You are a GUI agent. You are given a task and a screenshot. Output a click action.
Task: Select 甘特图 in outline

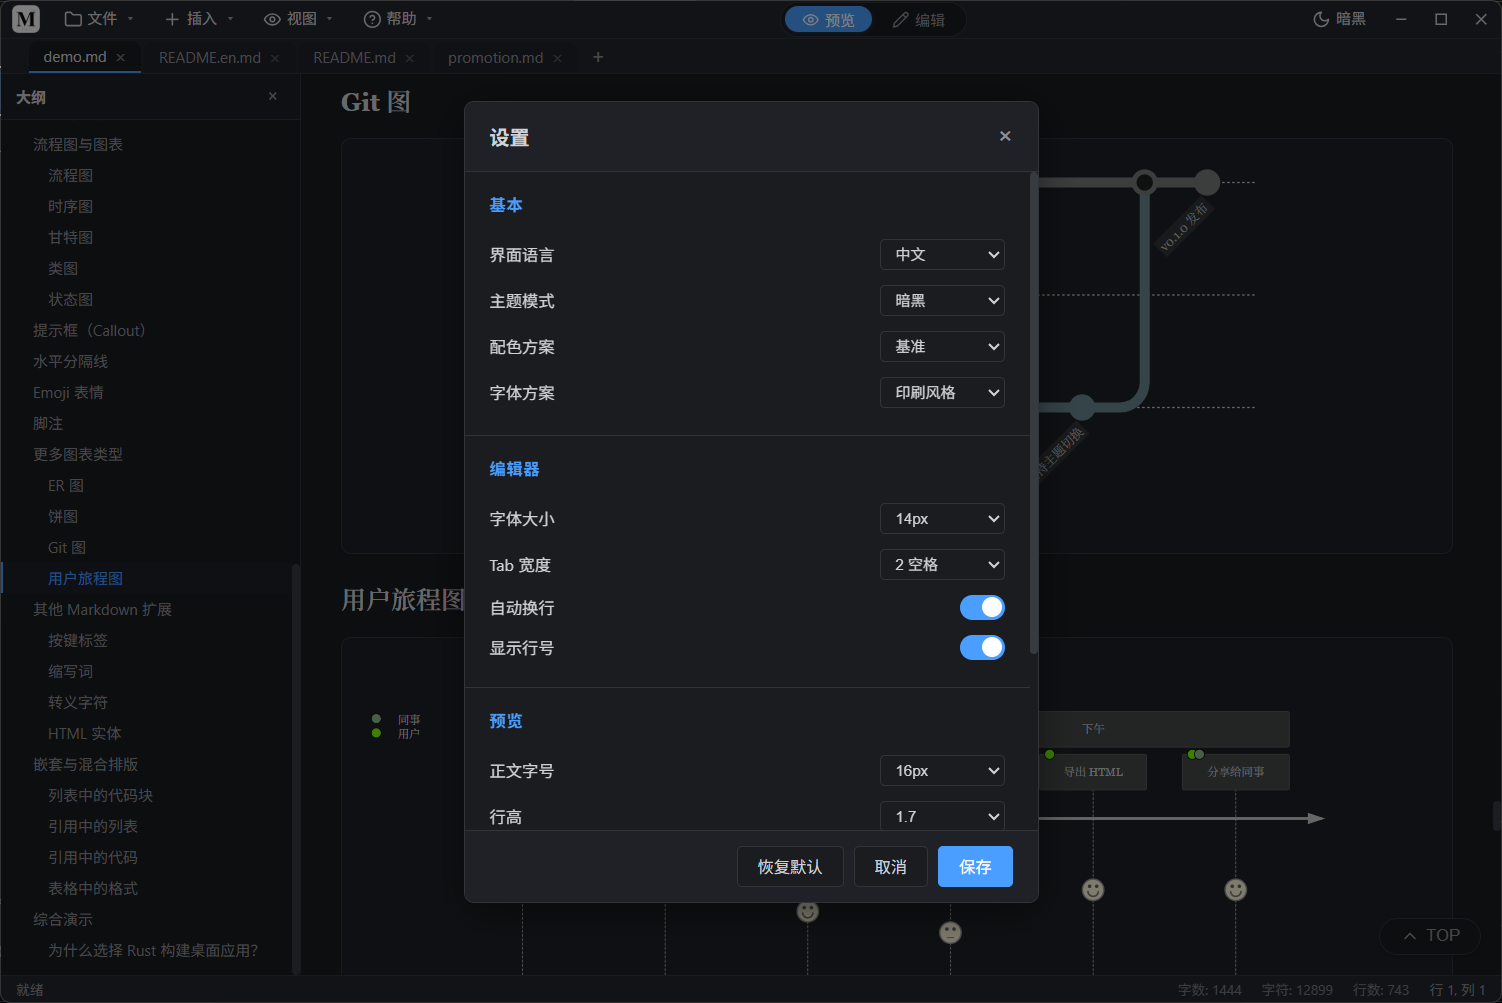70,237
